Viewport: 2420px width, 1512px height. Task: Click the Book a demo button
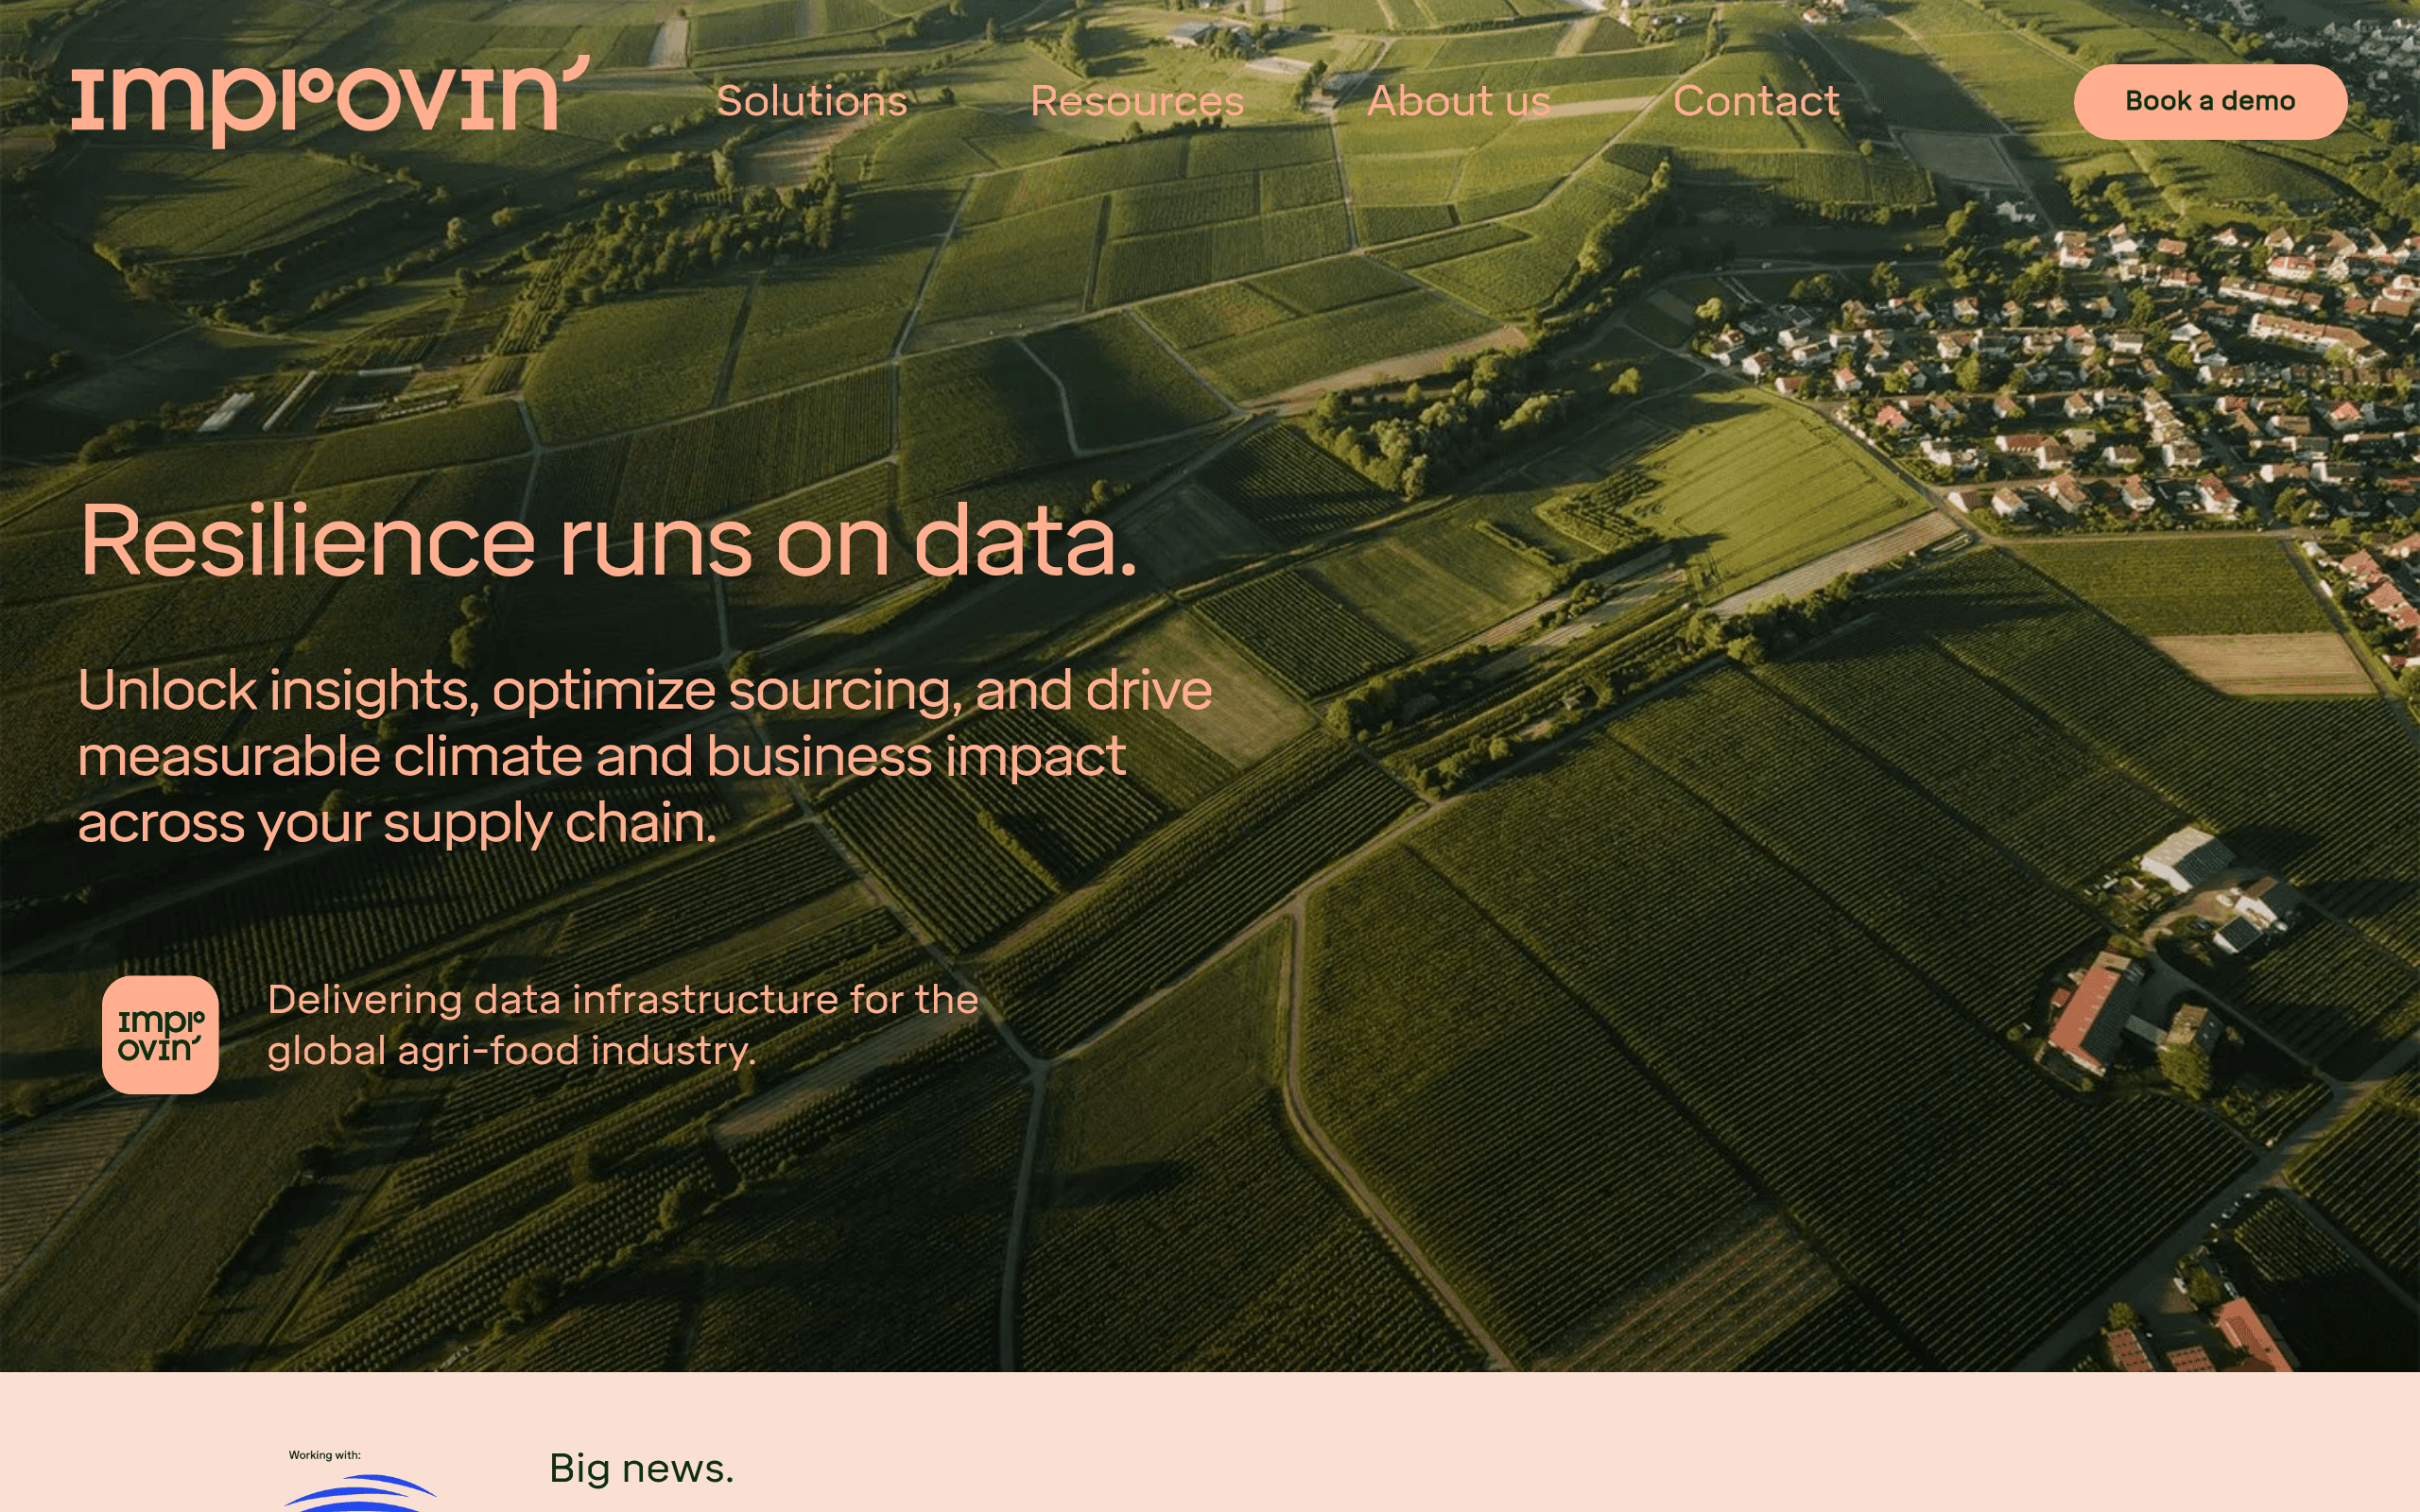click(2210, 101)
